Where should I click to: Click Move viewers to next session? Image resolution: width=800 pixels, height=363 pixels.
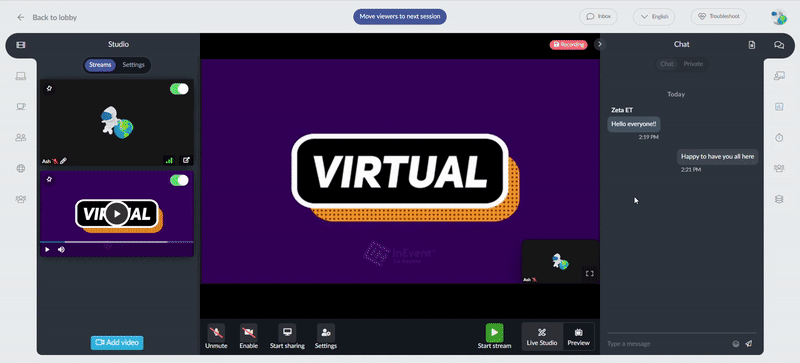(x=400, y=16)
